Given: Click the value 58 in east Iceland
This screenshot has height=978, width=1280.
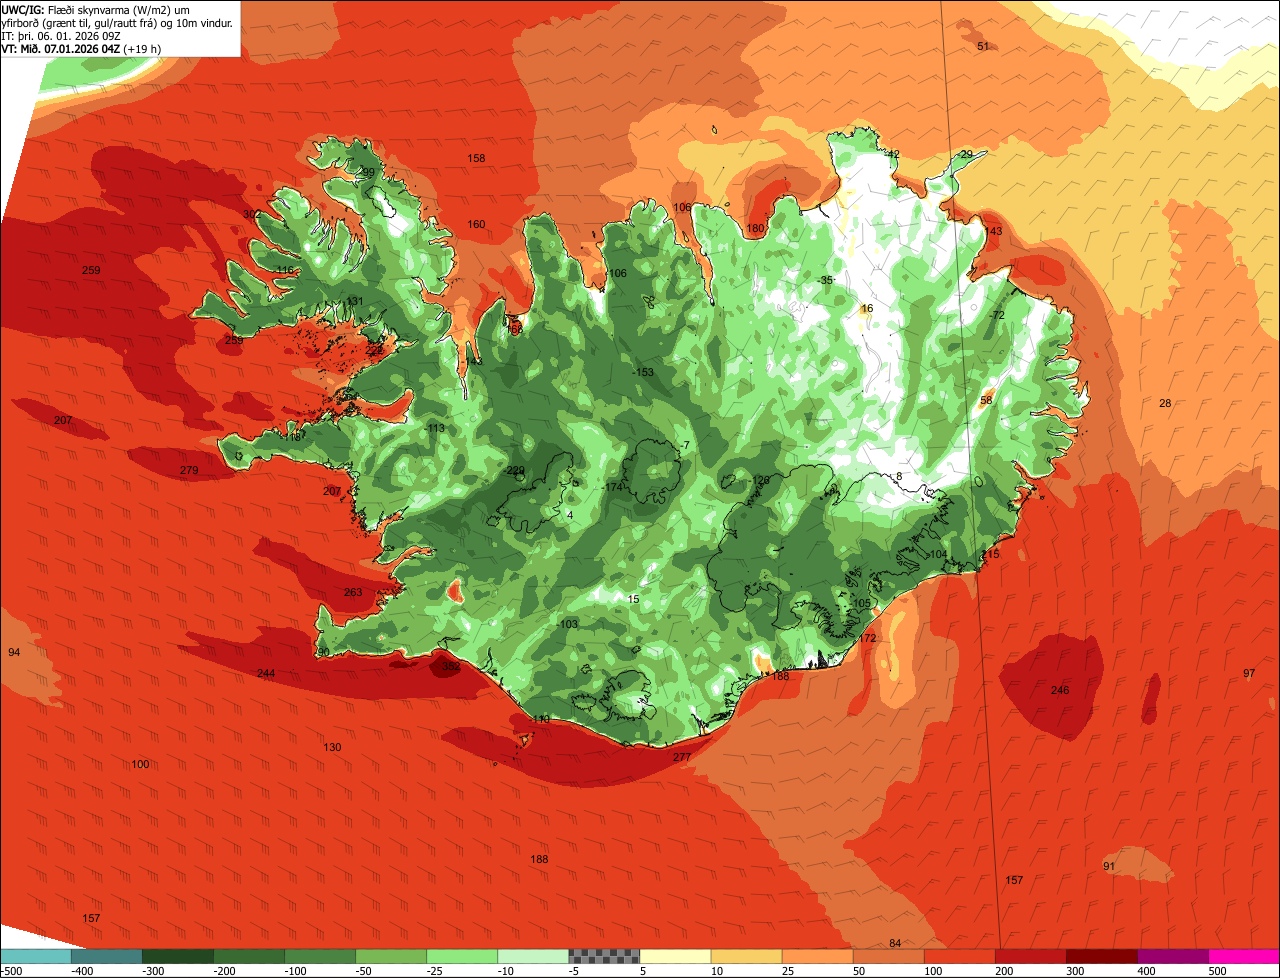Looking at the screenshot, I should (x=986, y=401).
